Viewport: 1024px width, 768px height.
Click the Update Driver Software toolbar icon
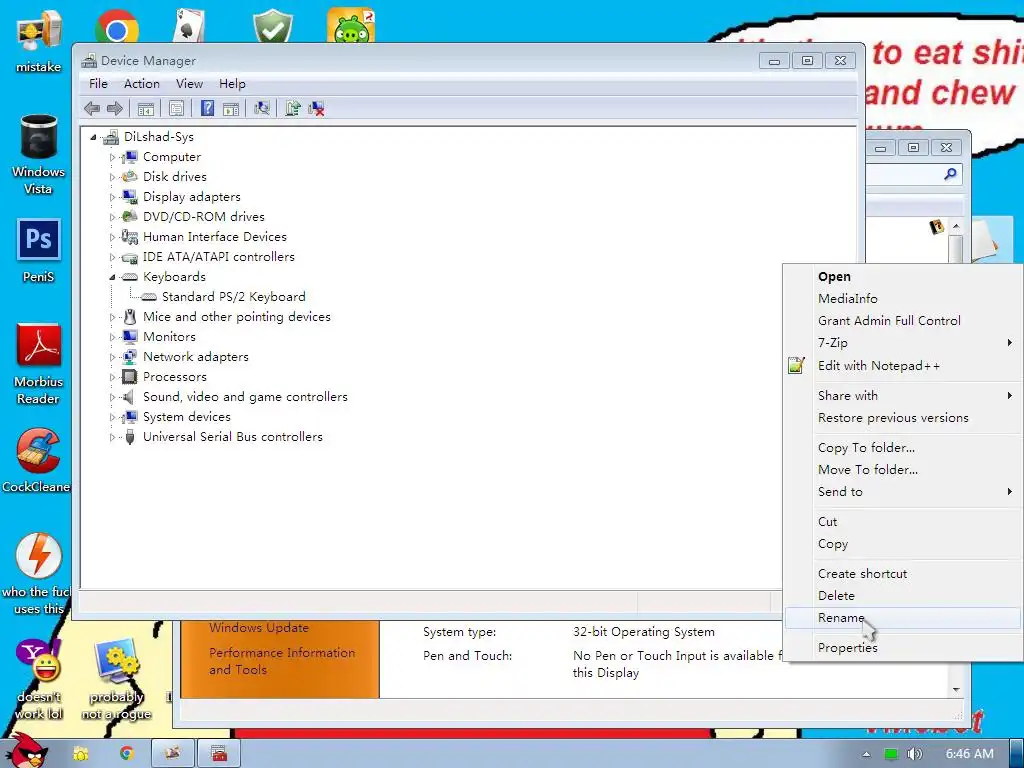coord(293,108)
